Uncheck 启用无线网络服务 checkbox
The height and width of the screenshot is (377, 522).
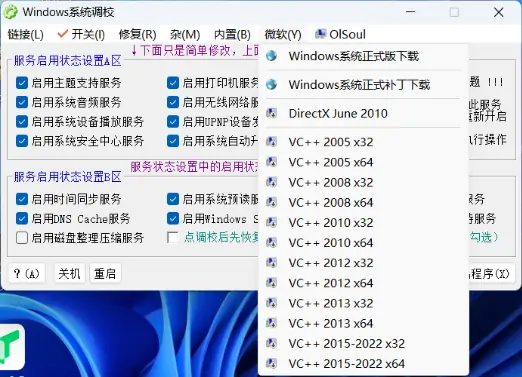tap(173, 102)
